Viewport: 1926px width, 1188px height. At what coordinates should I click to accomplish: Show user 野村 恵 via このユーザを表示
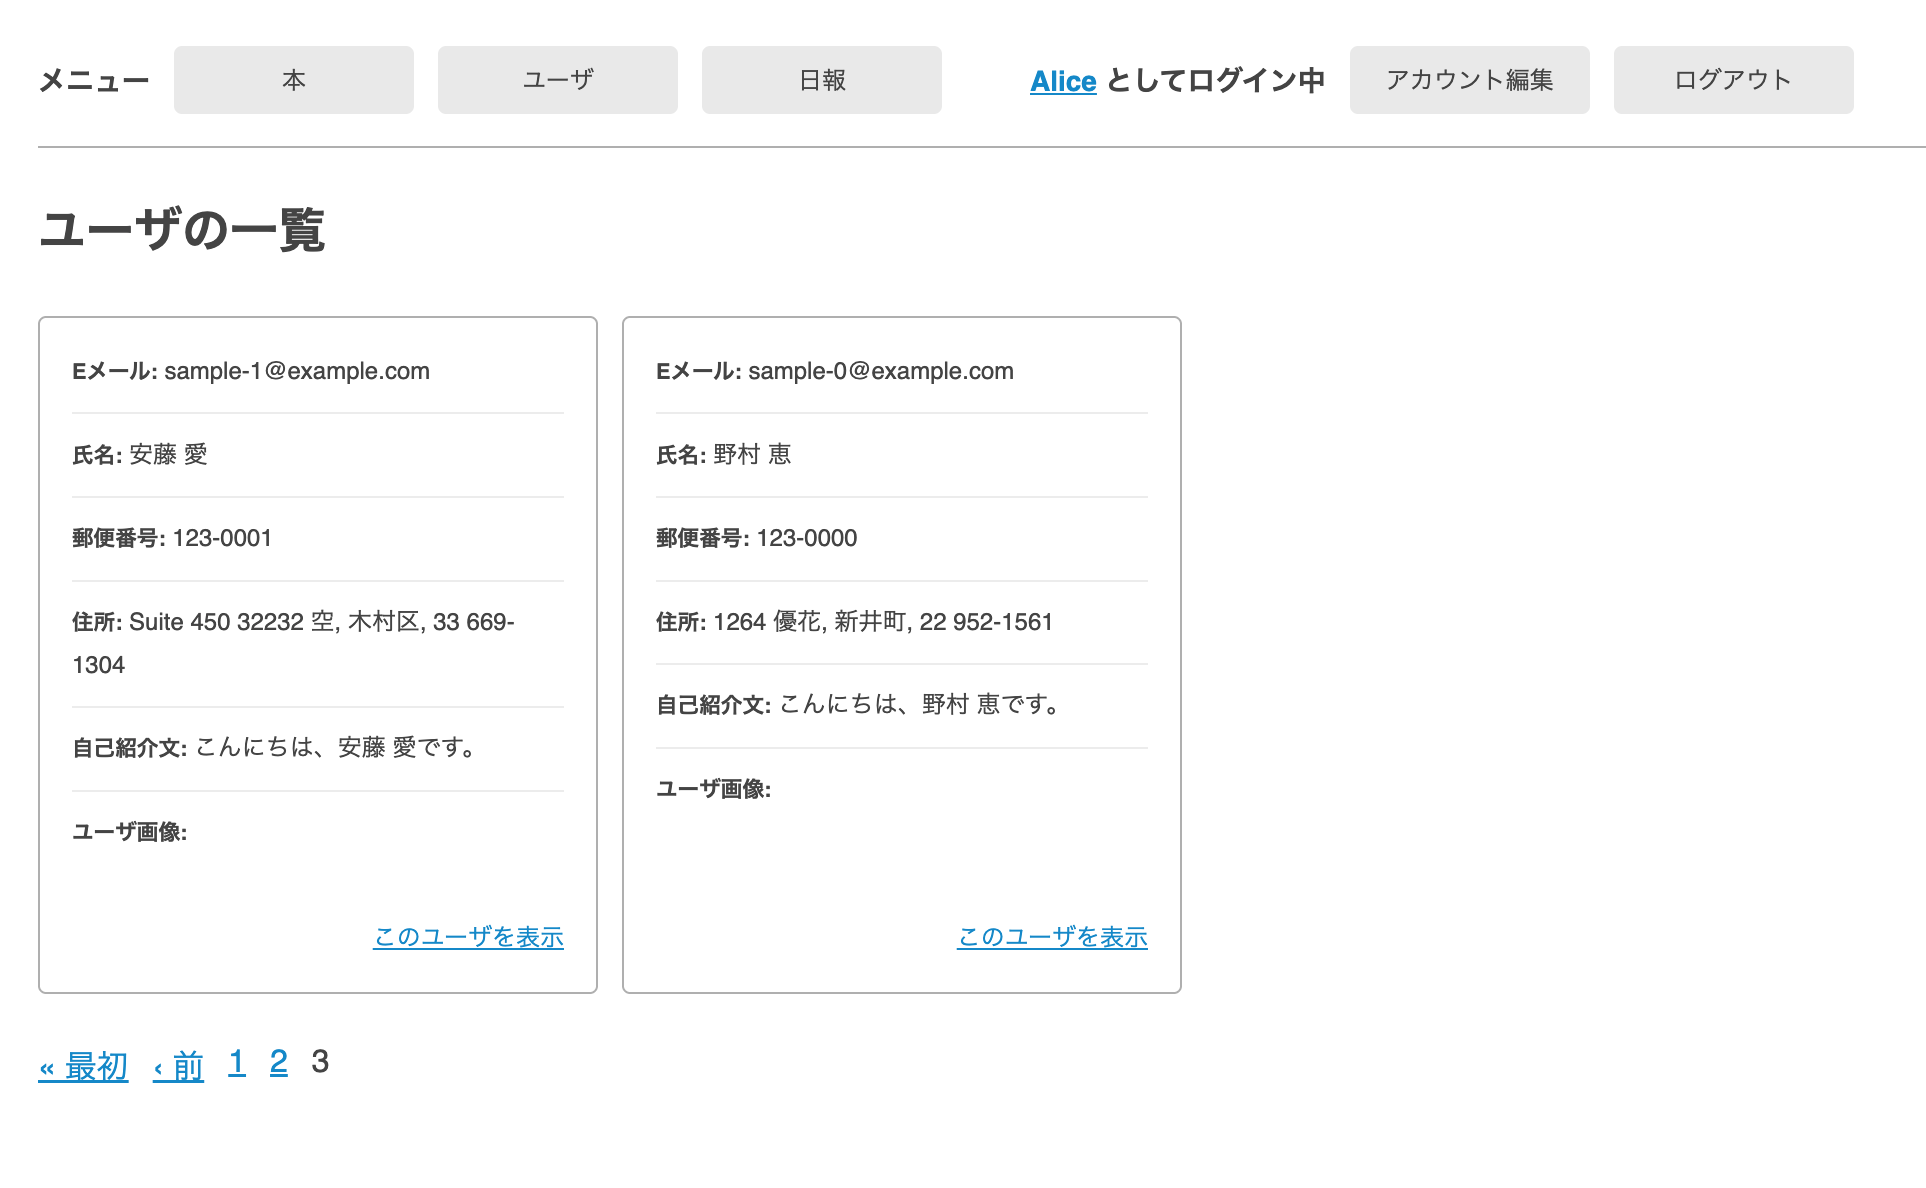coord(1051,938)
